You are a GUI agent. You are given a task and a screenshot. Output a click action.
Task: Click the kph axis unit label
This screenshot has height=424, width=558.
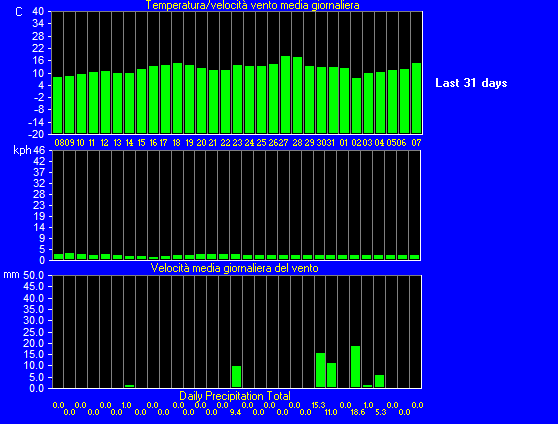click(22, 150)
